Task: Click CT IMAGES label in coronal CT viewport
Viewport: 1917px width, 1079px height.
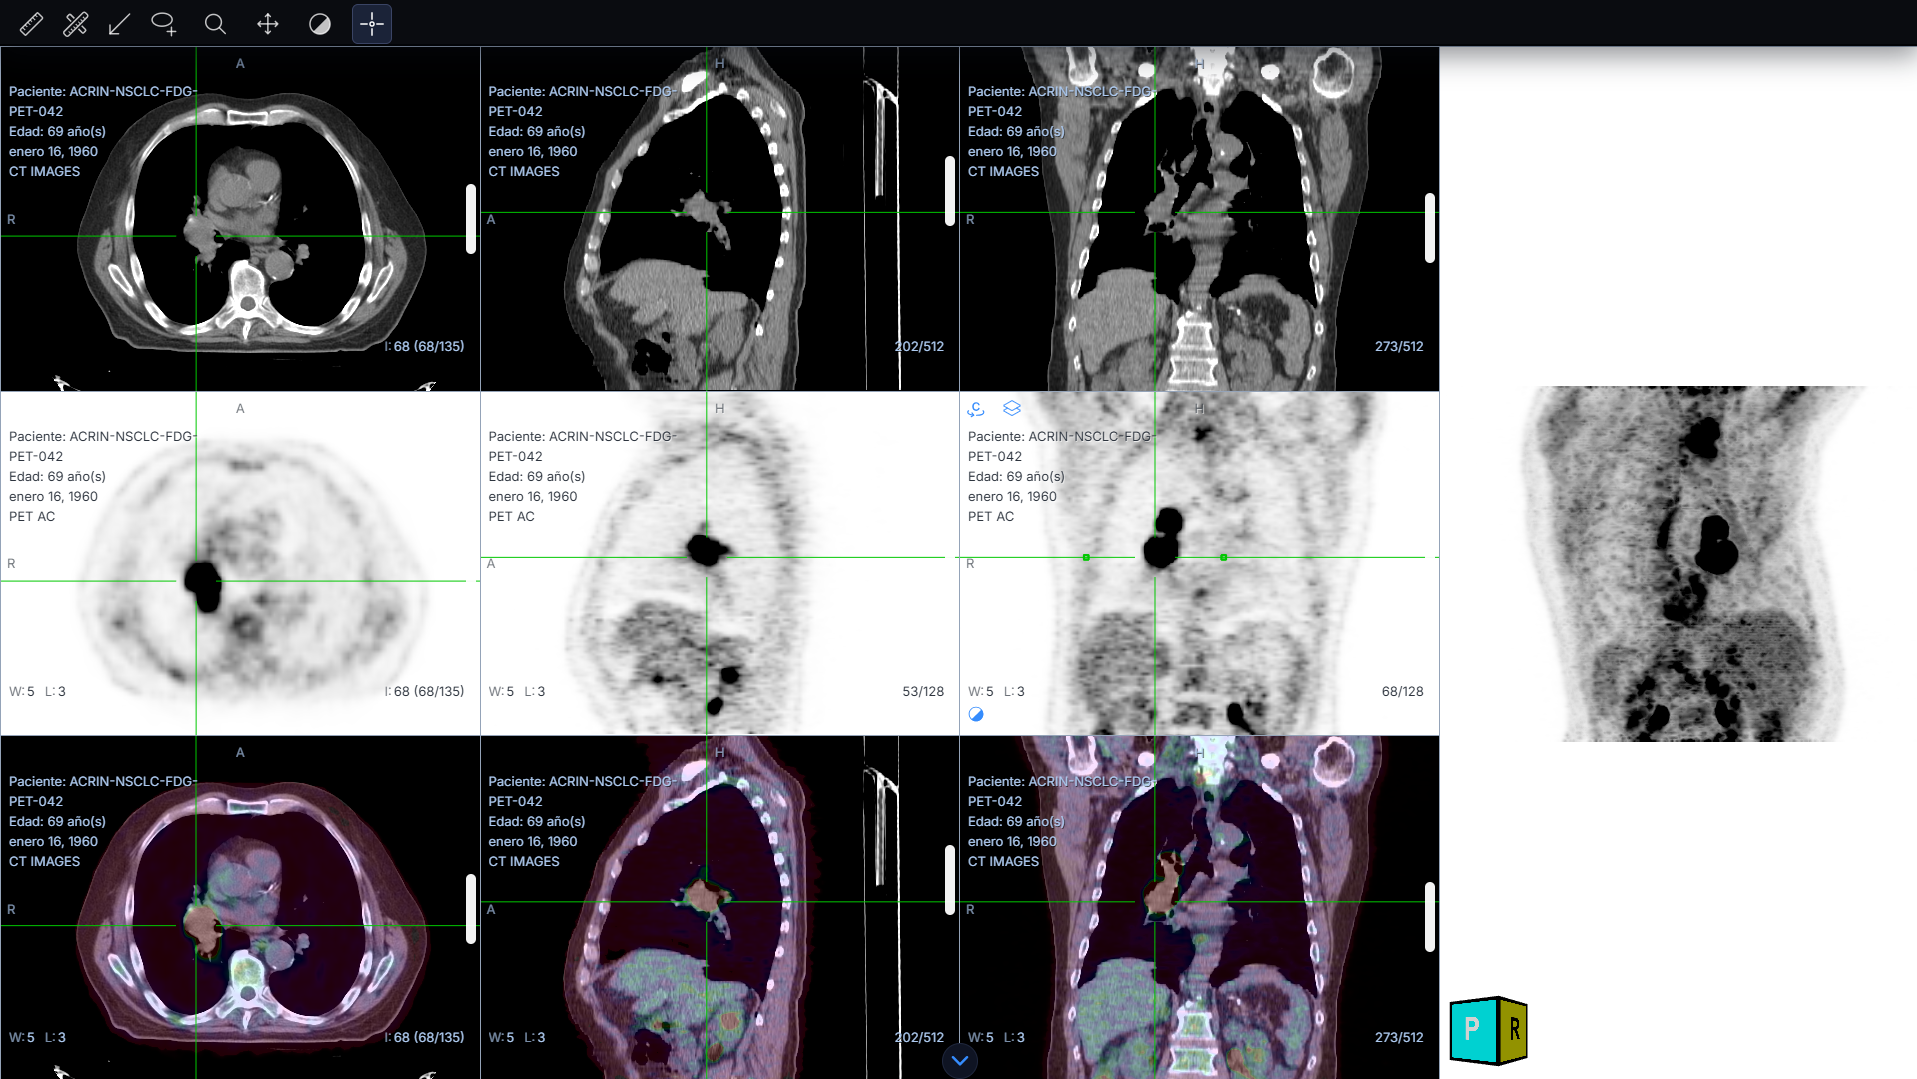Action: tap(1003, 171)
